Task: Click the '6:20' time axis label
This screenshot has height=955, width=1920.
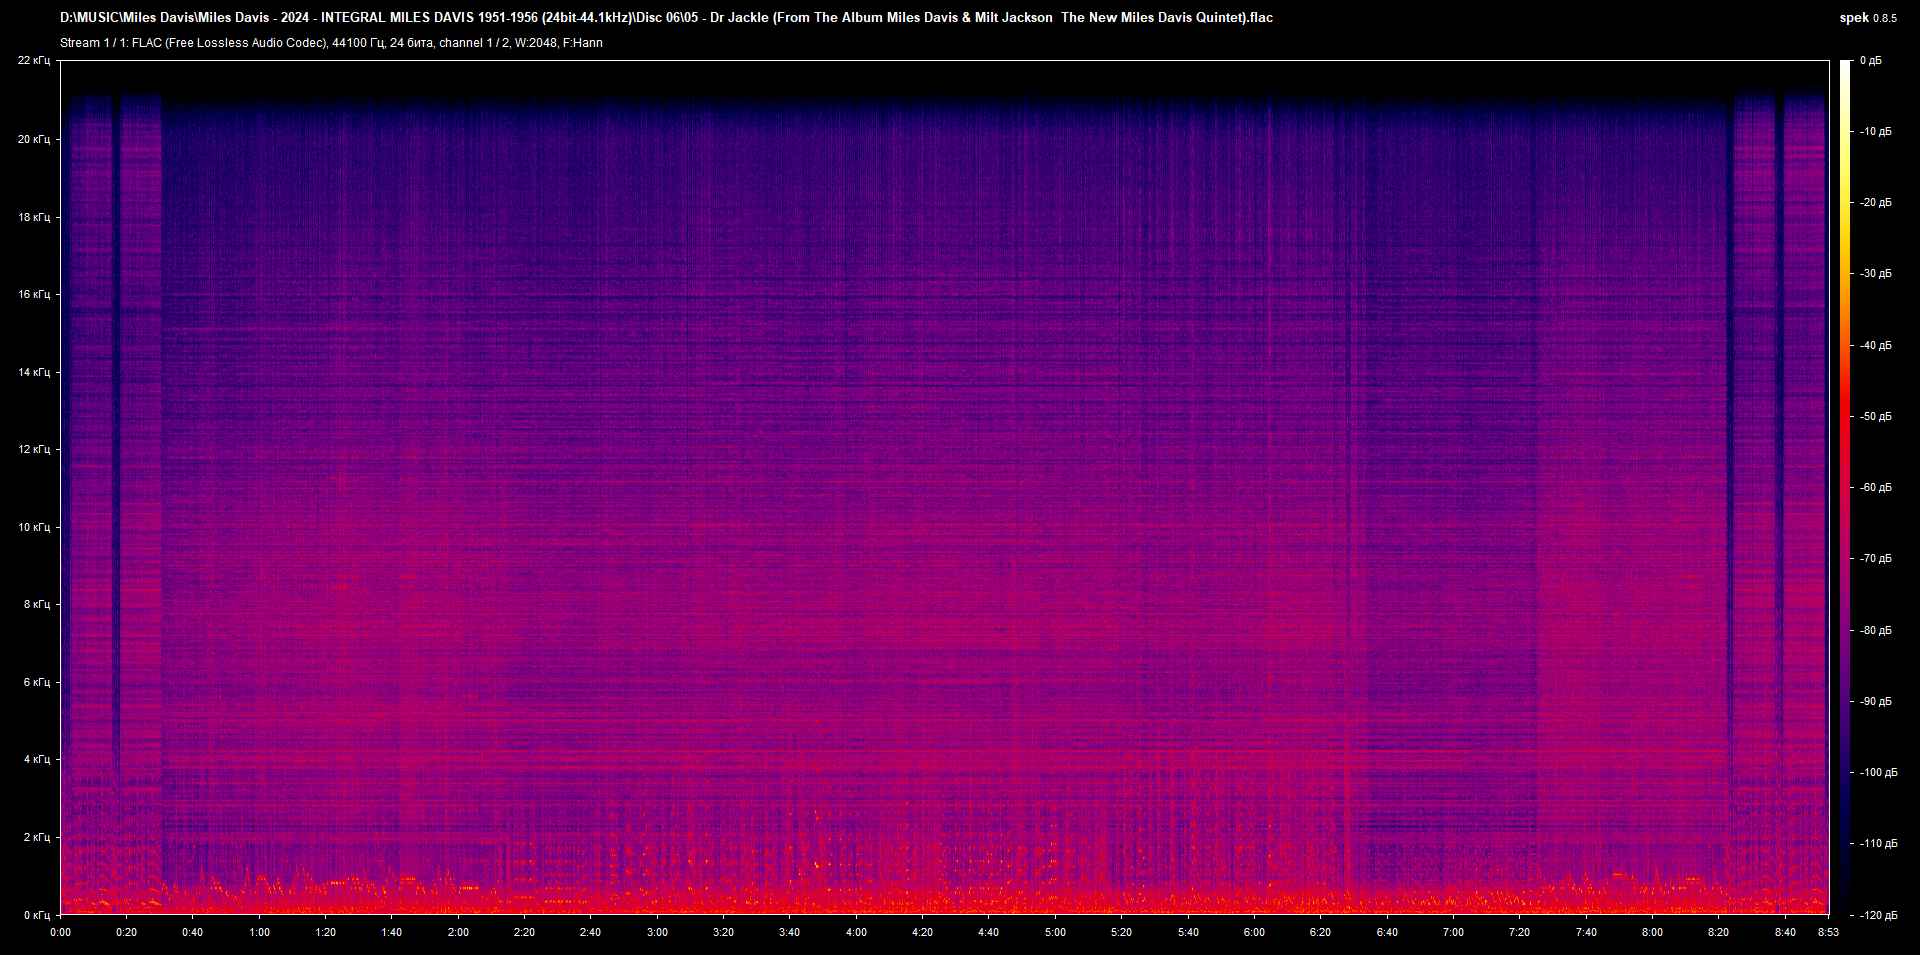Action: coord(1320,932)
